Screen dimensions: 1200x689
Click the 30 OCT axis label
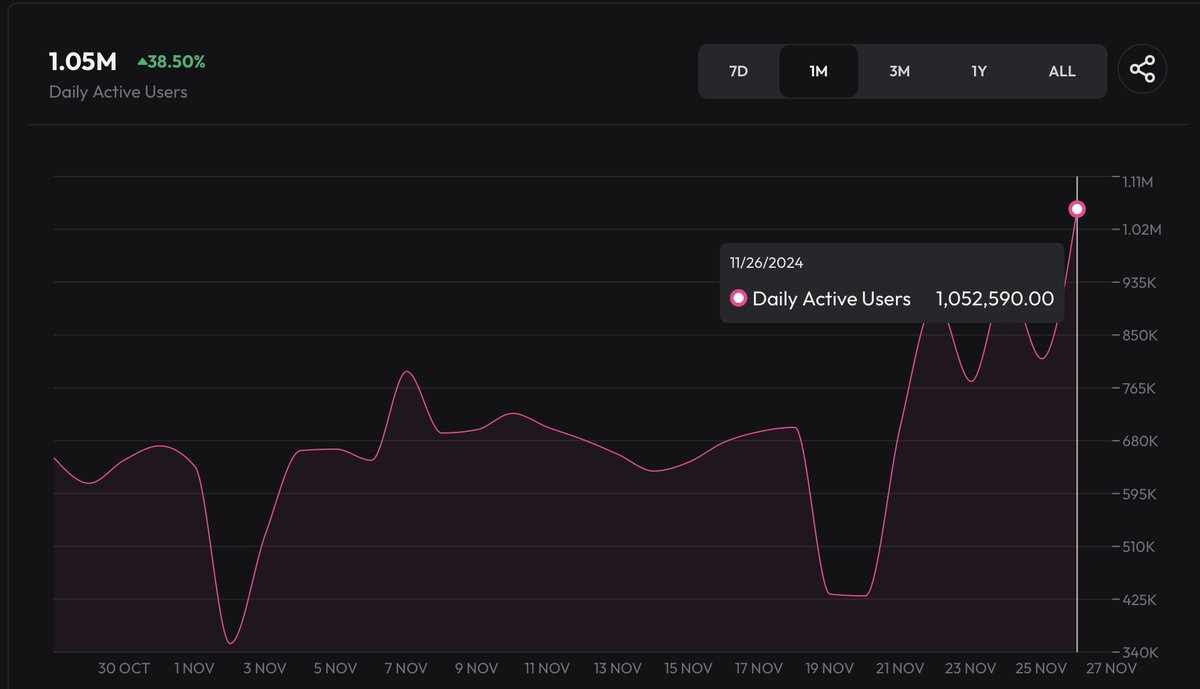(x=124, y=668)
